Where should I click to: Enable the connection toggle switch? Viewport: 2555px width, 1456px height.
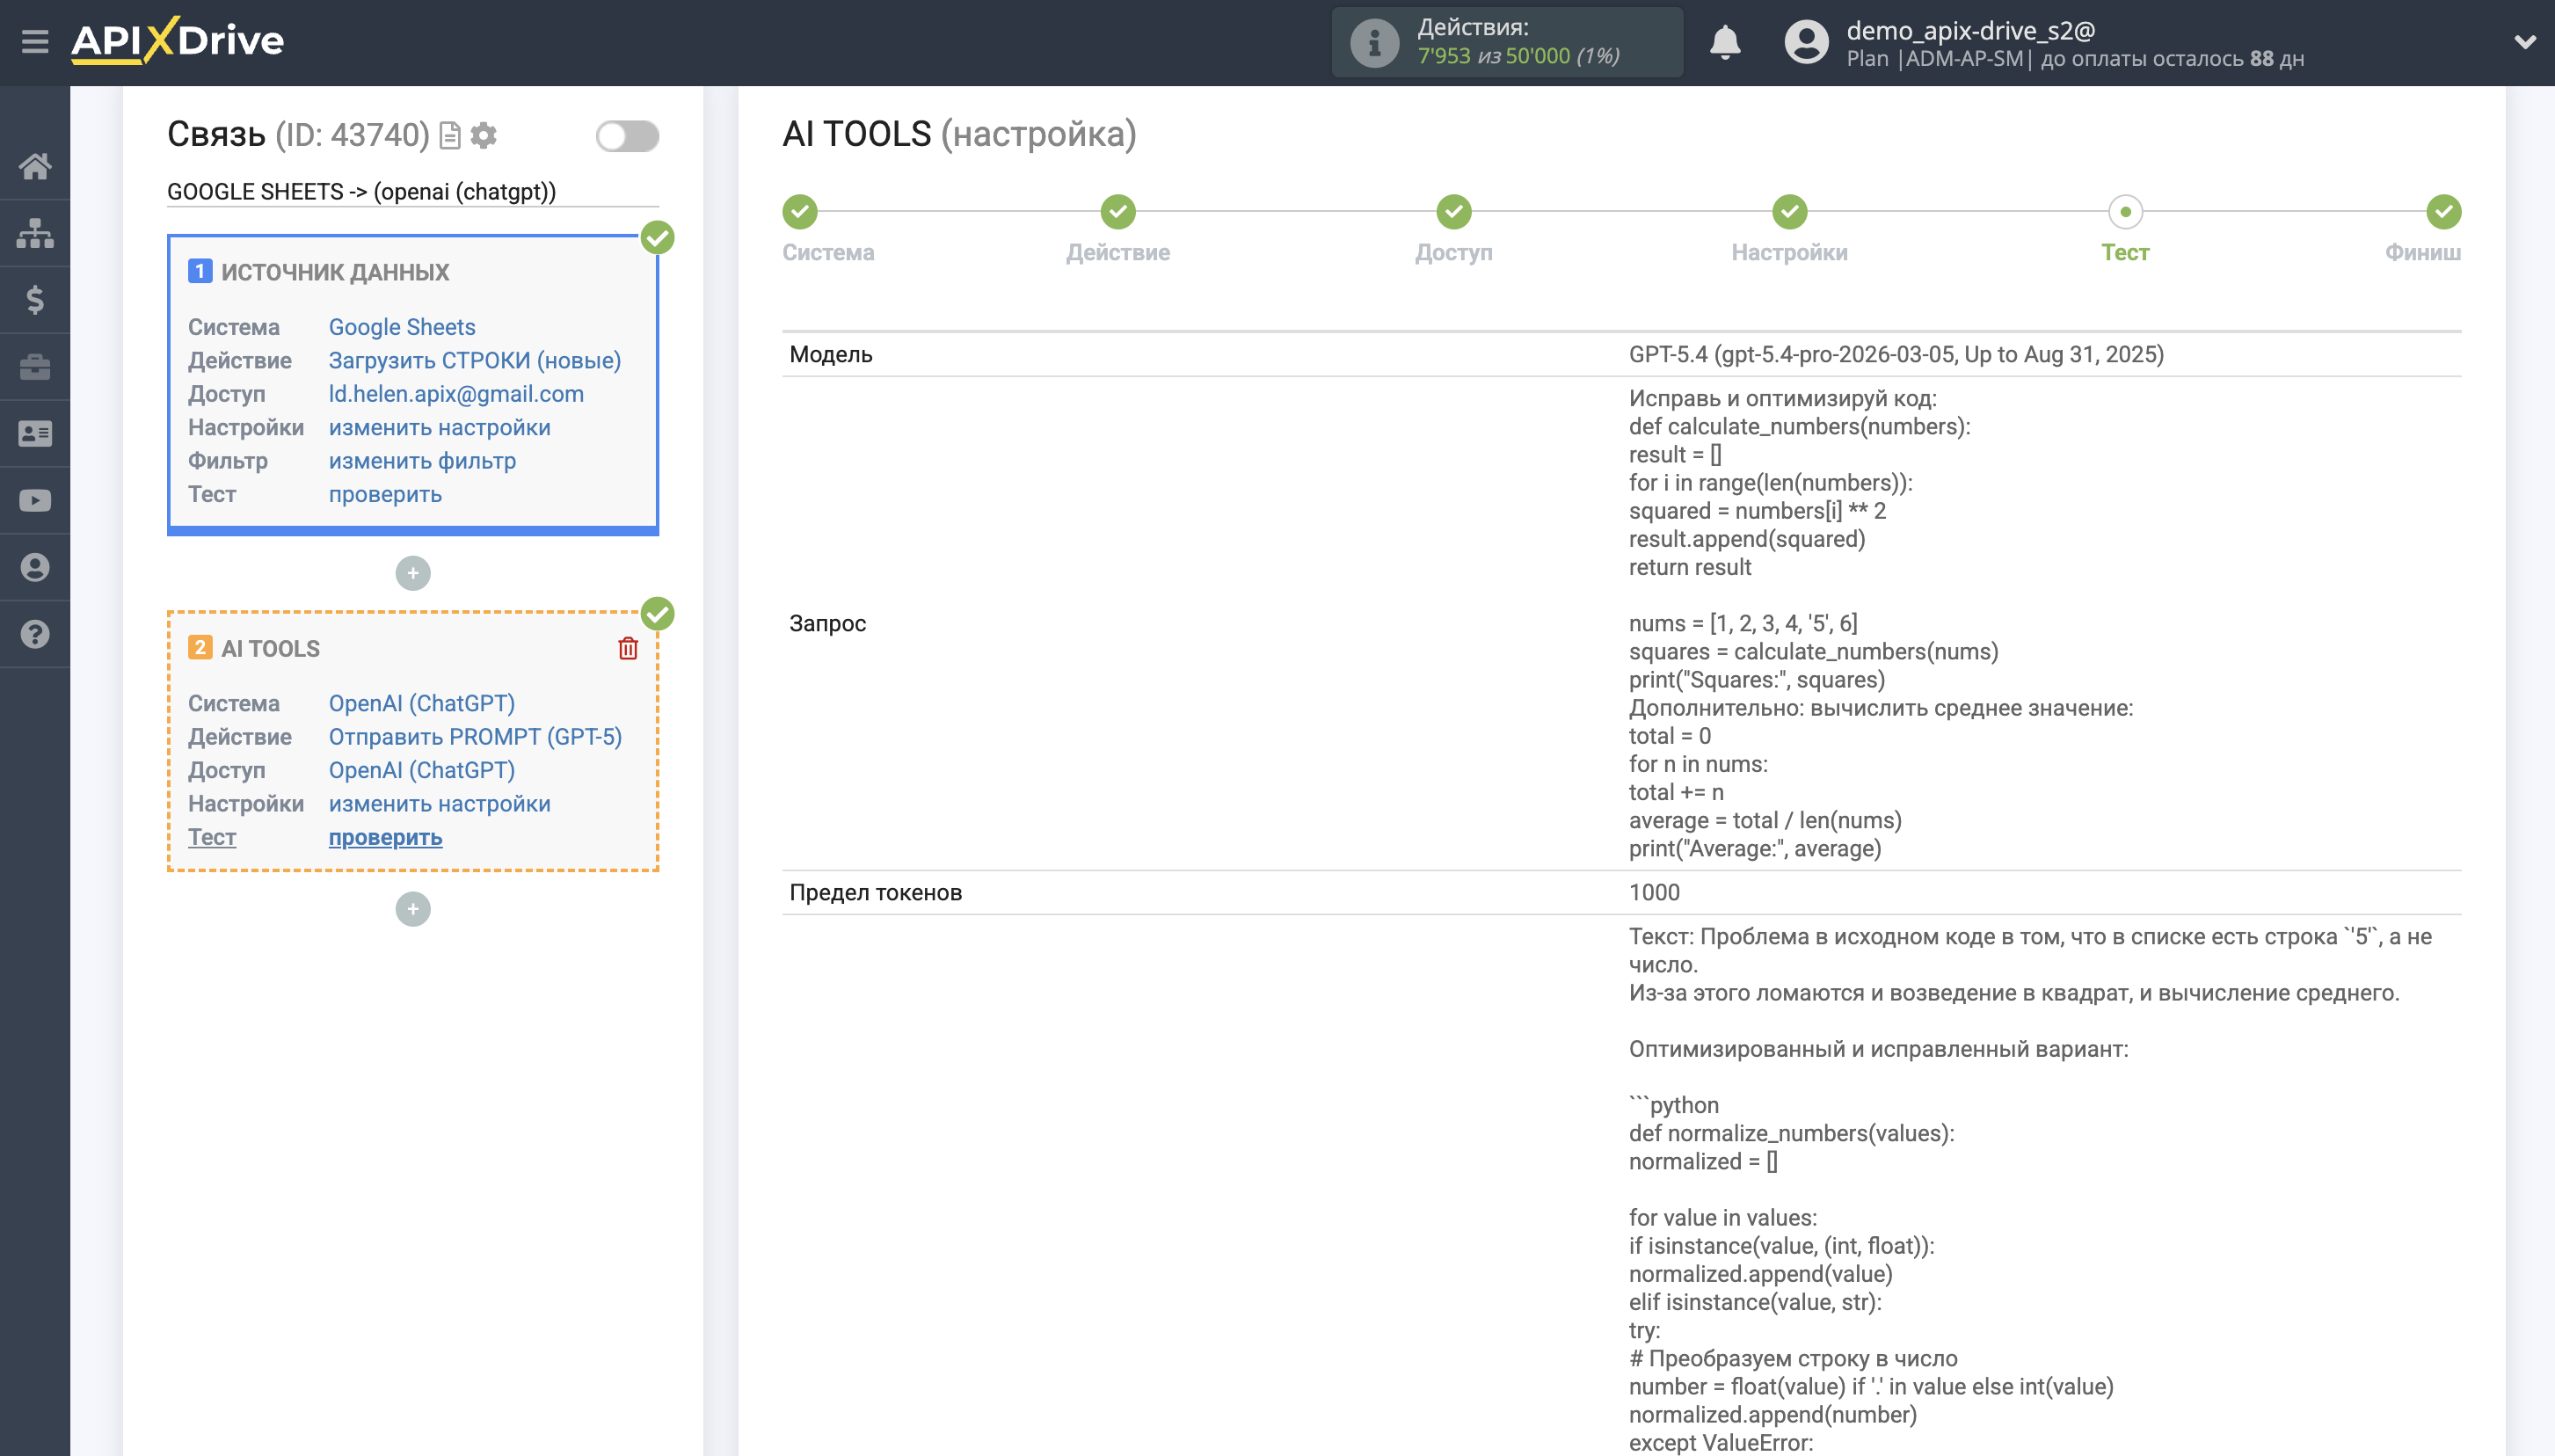[x=628, y=135]
